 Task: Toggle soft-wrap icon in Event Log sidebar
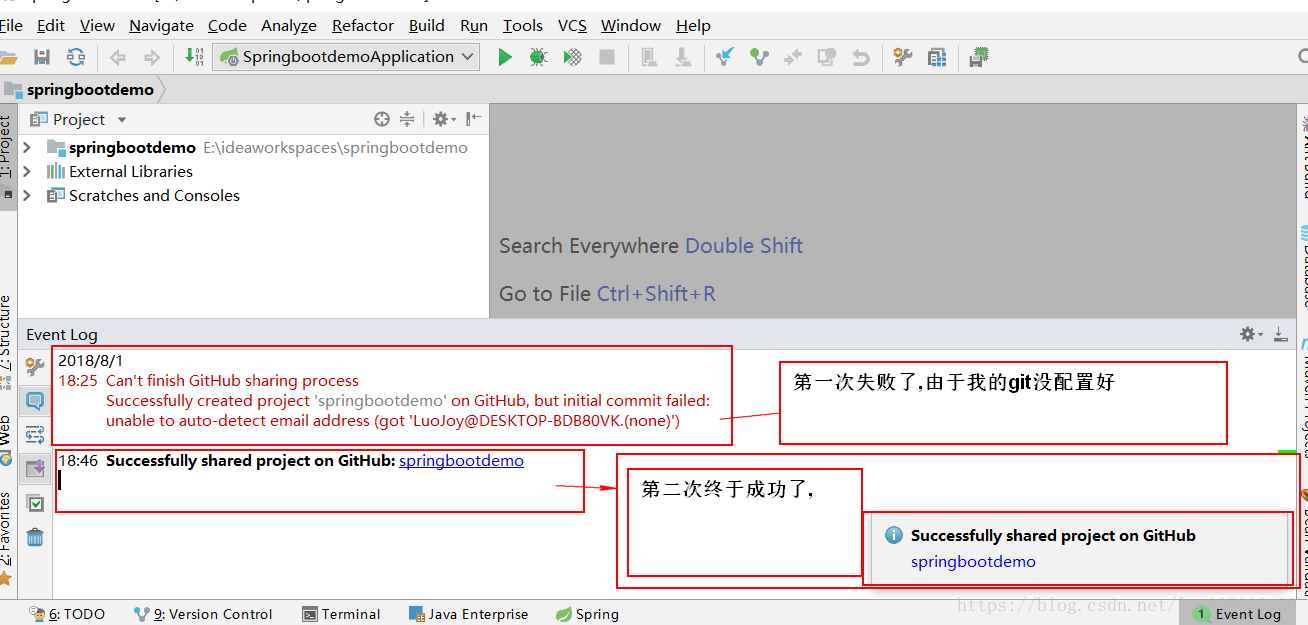tap(35, 434)
